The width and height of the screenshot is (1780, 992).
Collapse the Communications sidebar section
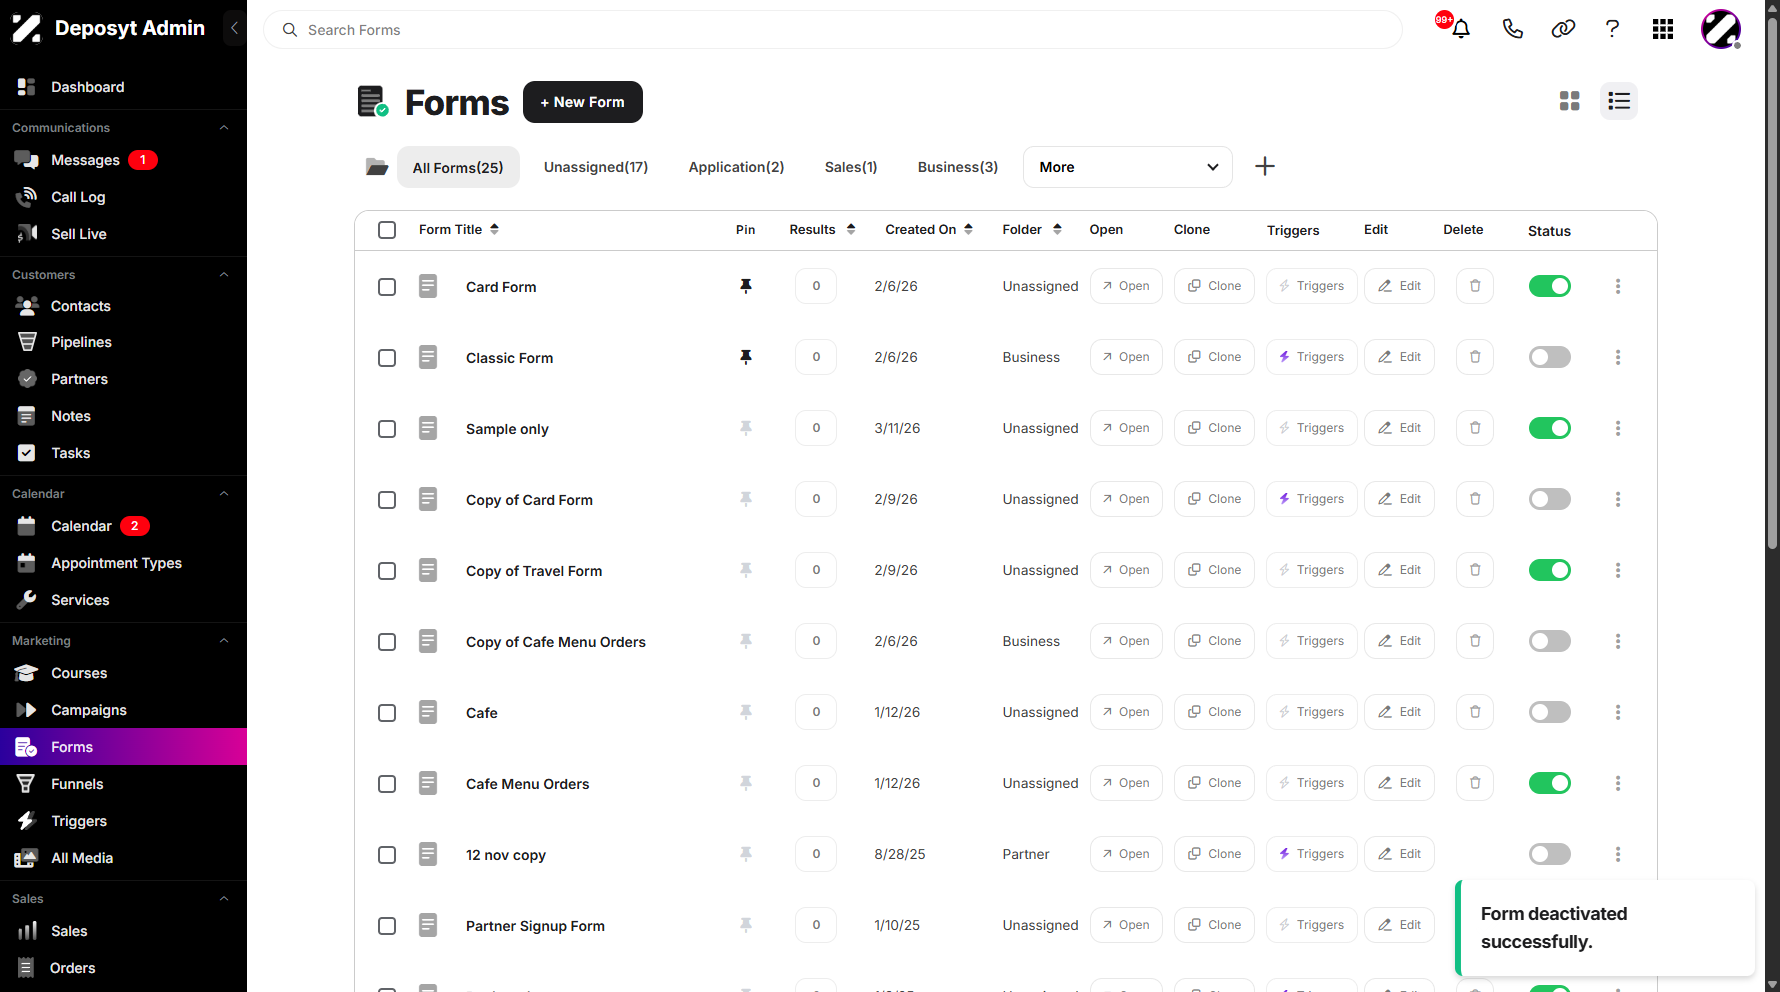pos(224,128)
